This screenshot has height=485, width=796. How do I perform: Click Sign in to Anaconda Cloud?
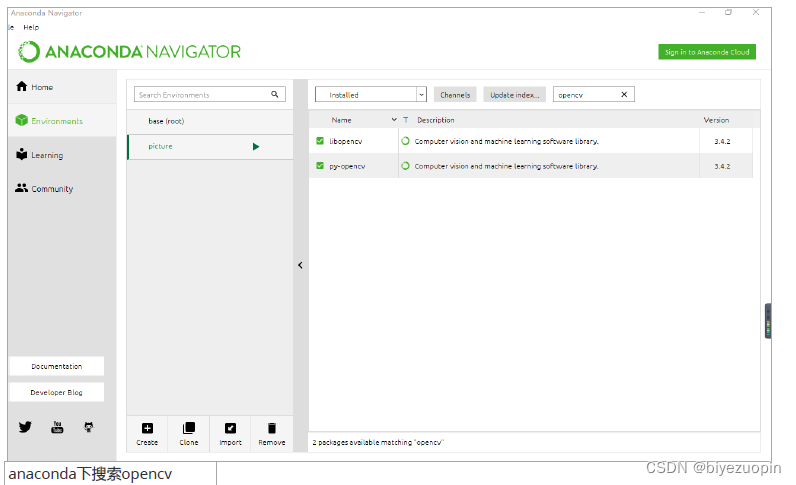click(x=707, y=52)
